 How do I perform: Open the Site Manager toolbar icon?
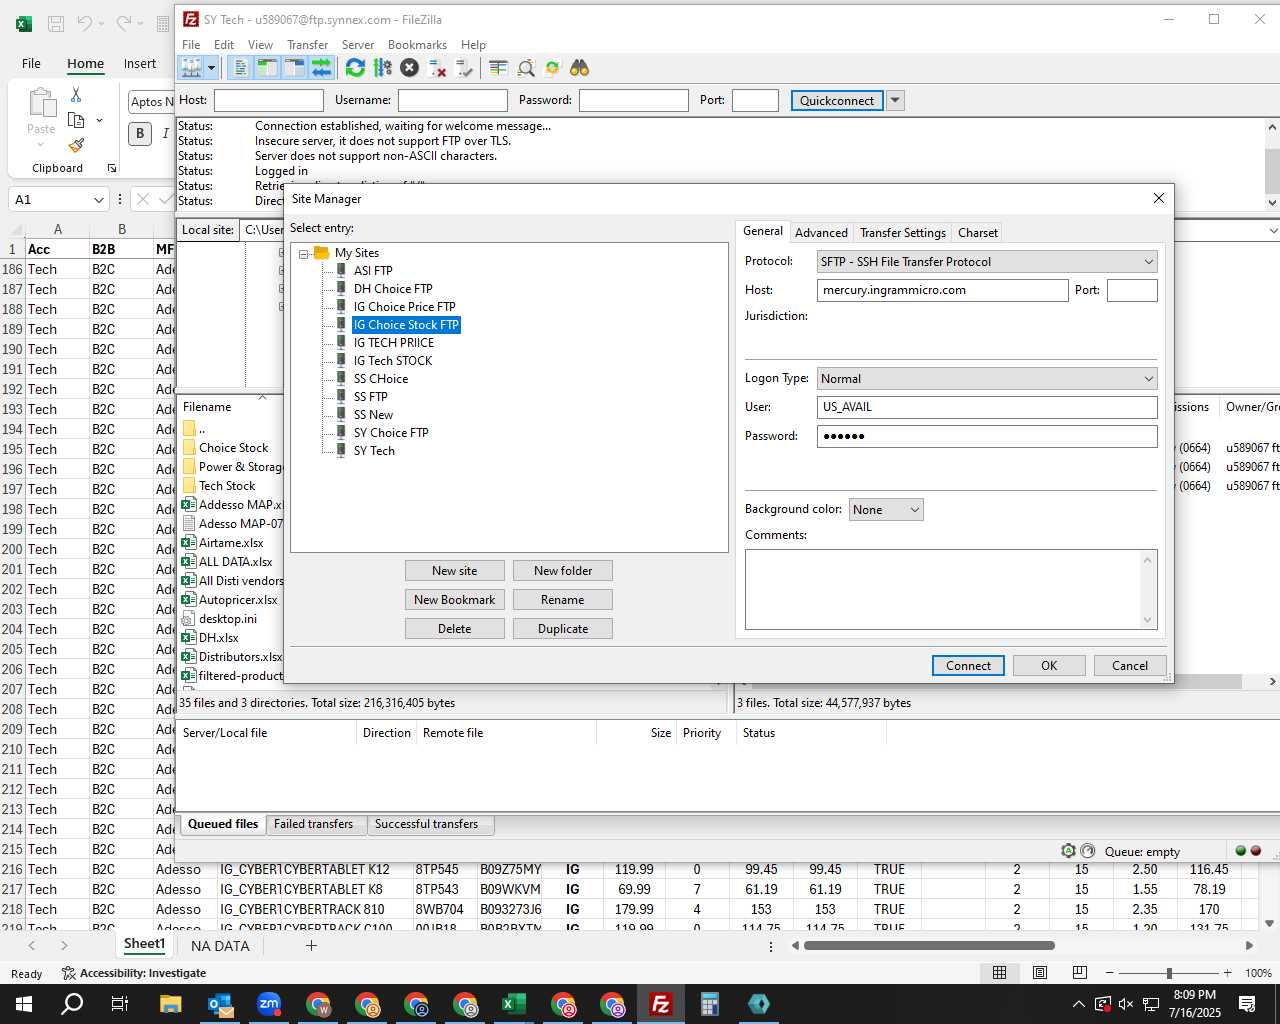[191, 68]
